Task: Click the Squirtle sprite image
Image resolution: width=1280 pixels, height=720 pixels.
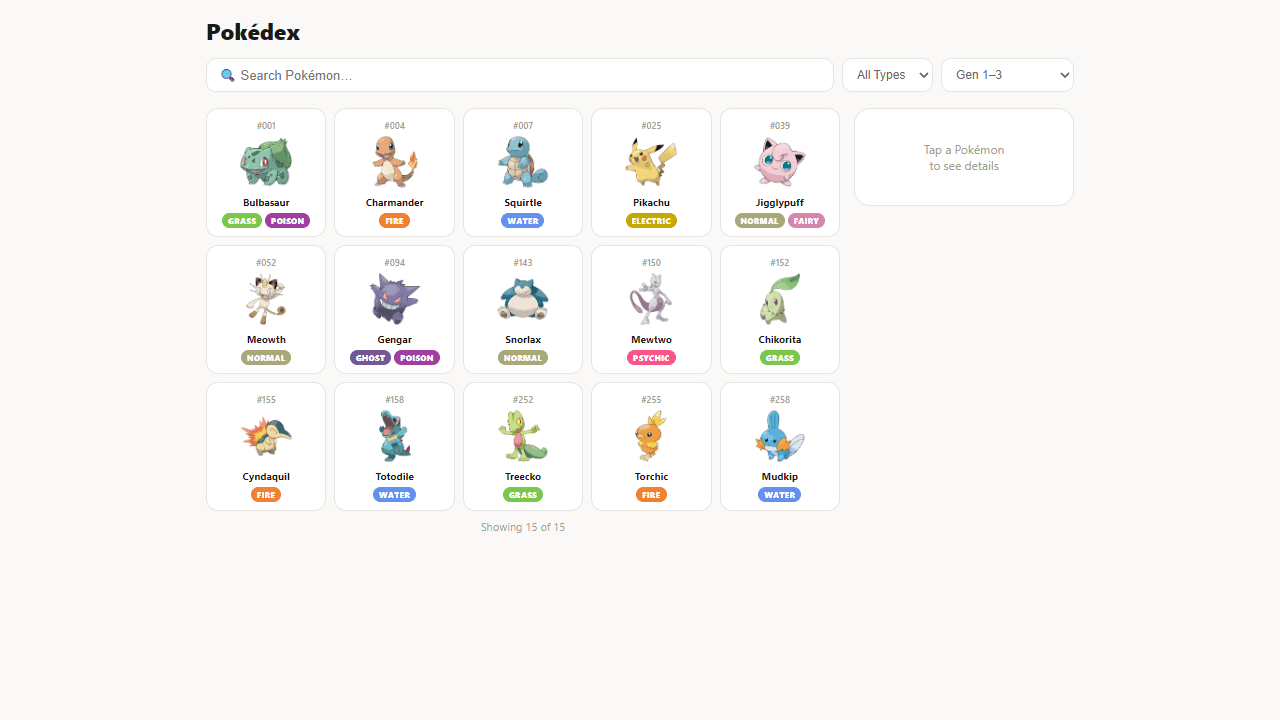Action: [523, 162]
